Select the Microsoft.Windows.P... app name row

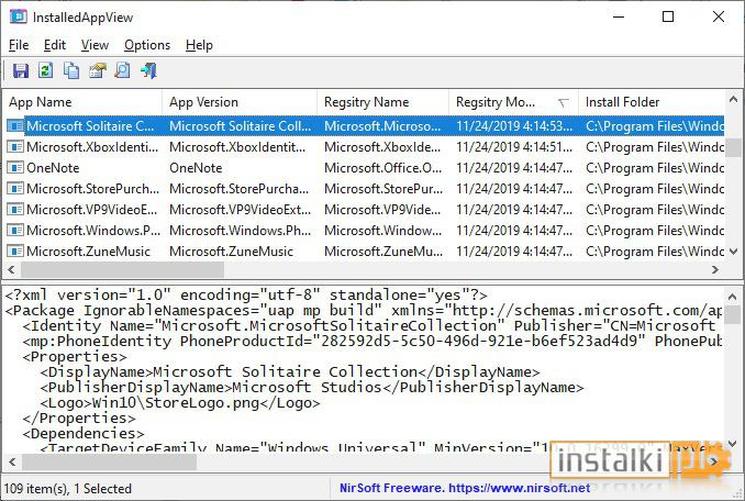point(94,231)
